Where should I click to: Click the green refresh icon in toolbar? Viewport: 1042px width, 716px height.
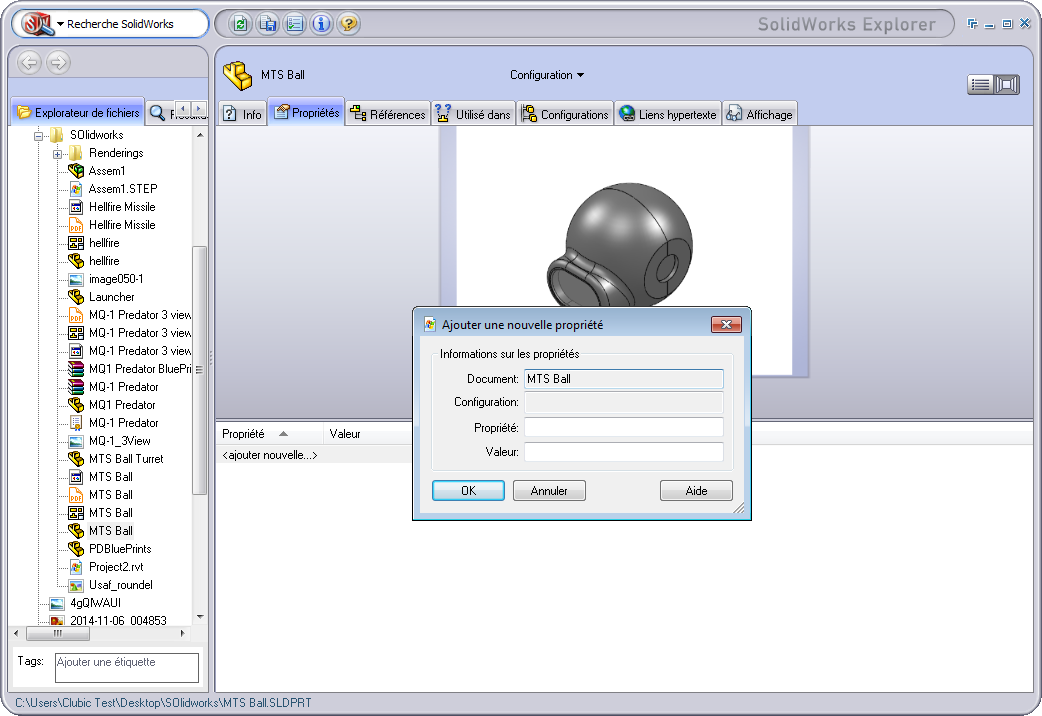[x=240, y=24]
